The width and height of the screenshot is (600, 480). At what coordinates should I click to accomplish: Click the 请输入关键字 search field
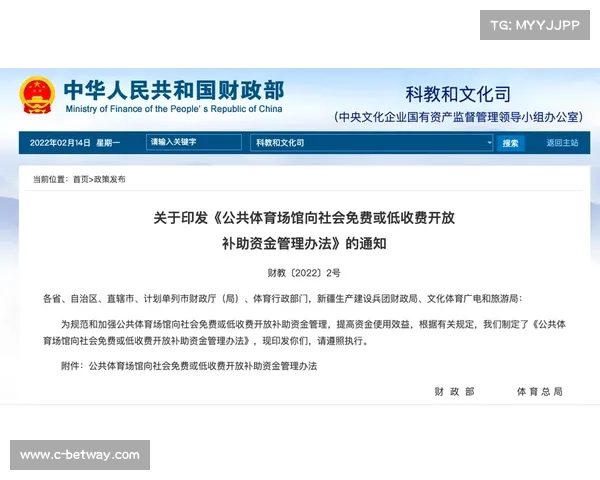click(194, 142)
